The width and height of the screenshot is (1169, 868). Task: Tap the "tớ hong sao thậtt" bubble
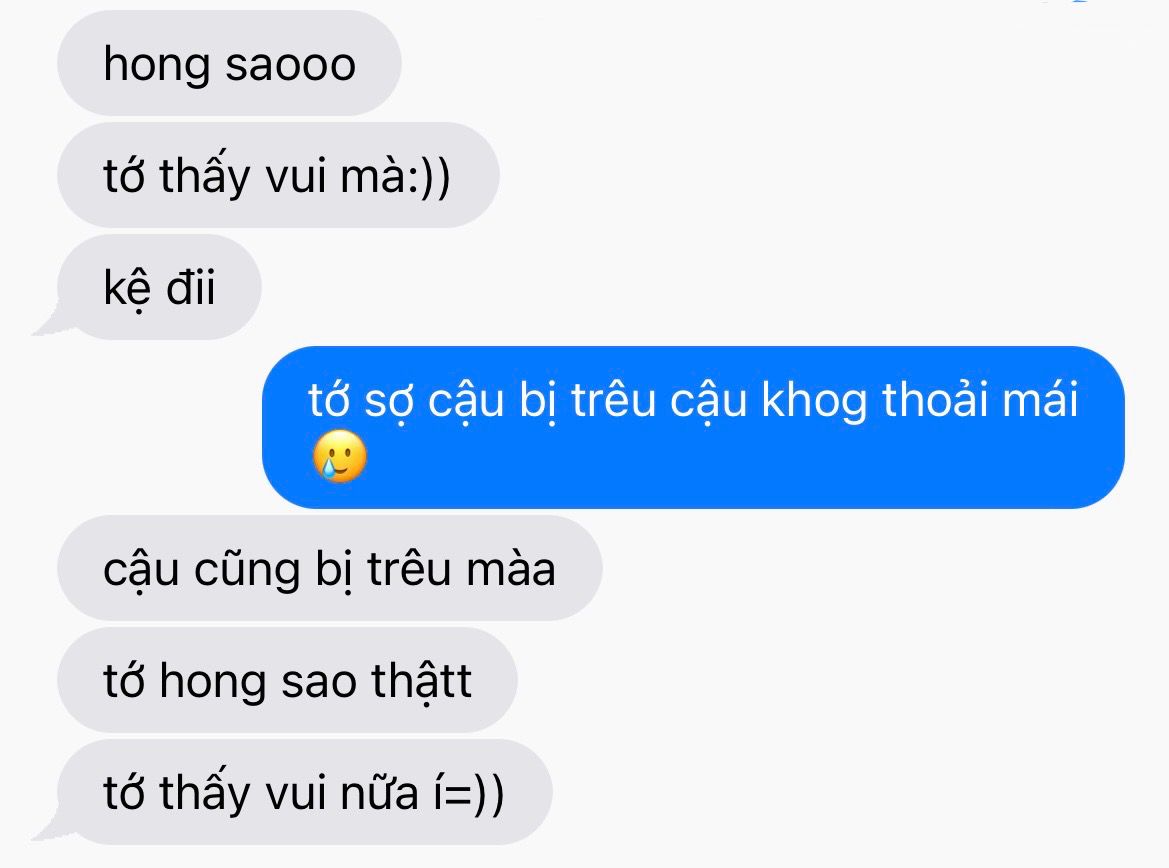tap(287, 680)
